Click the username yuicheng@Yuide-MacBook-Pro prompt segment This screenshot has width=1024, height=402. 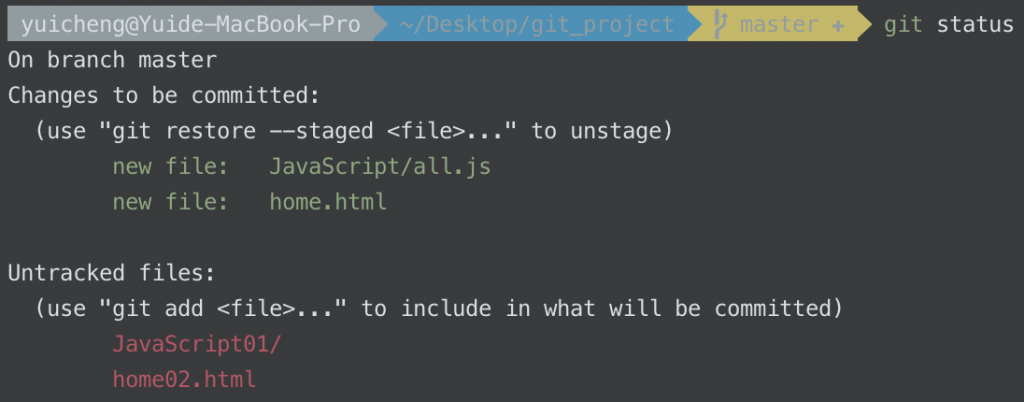pos(191,25)
